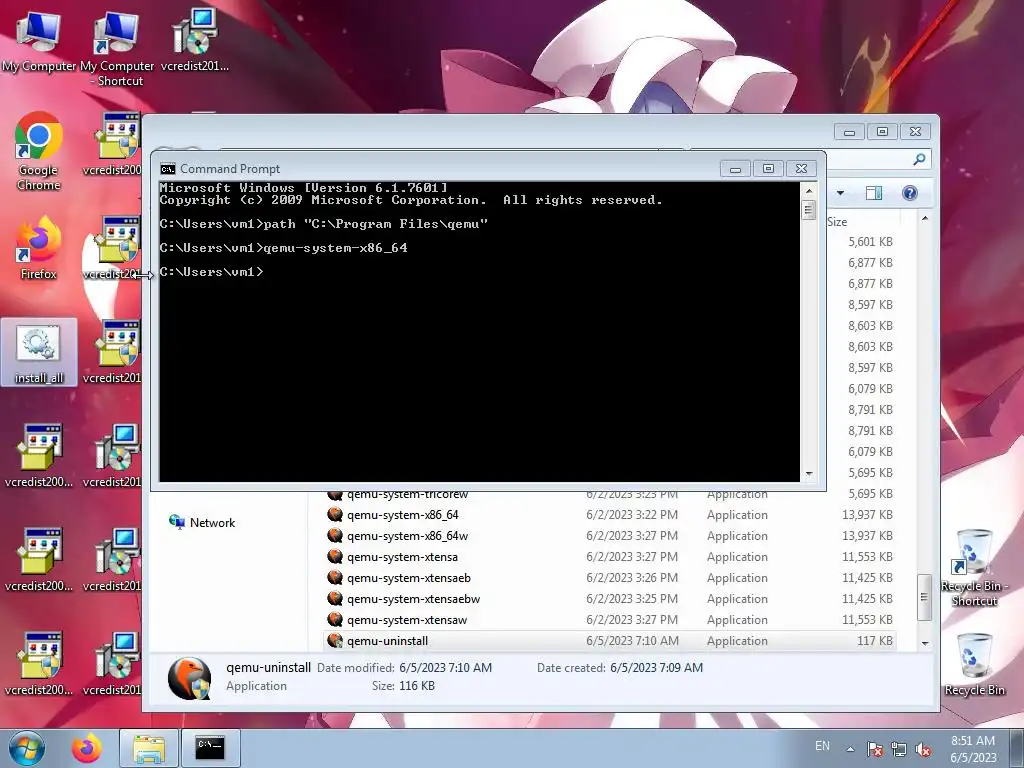Open the Command Prompt system menu icon
The image size is (1024, 768).
[168, 168]
